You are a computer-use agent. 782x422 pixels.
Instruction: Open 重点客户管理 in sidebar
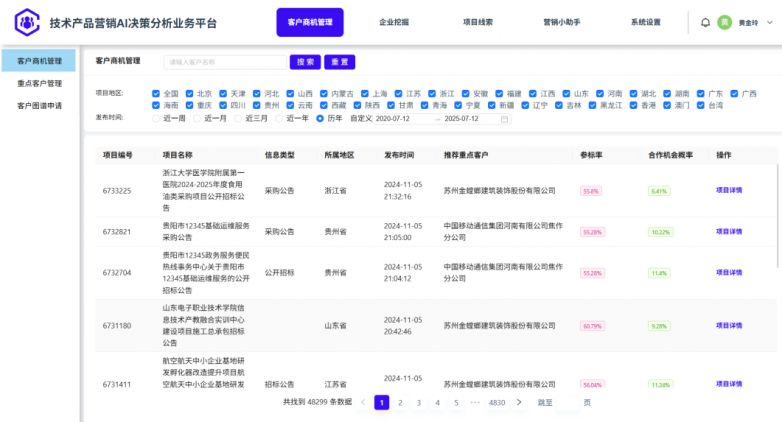[39, 83]
